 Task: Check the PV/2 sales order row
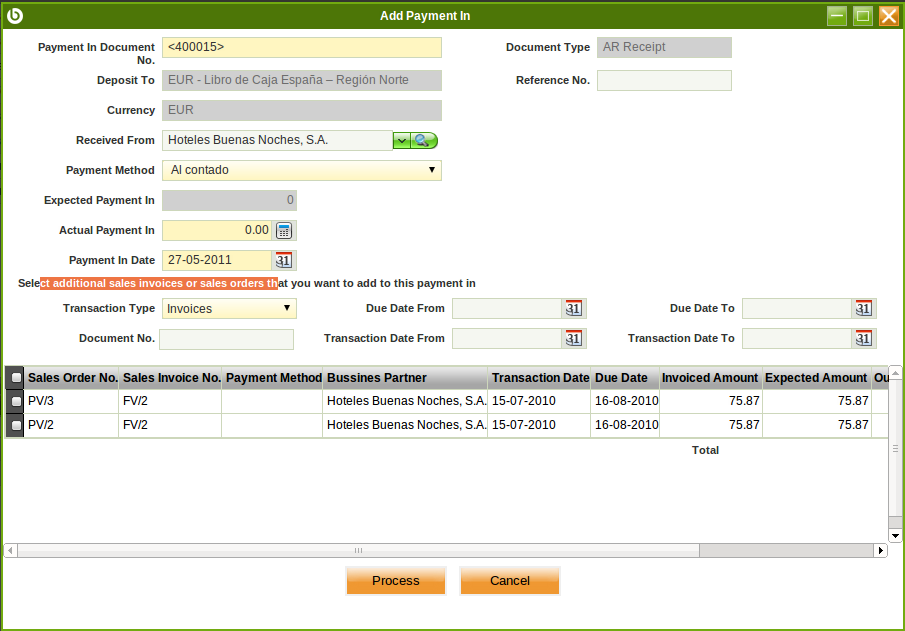coord(15,425)
